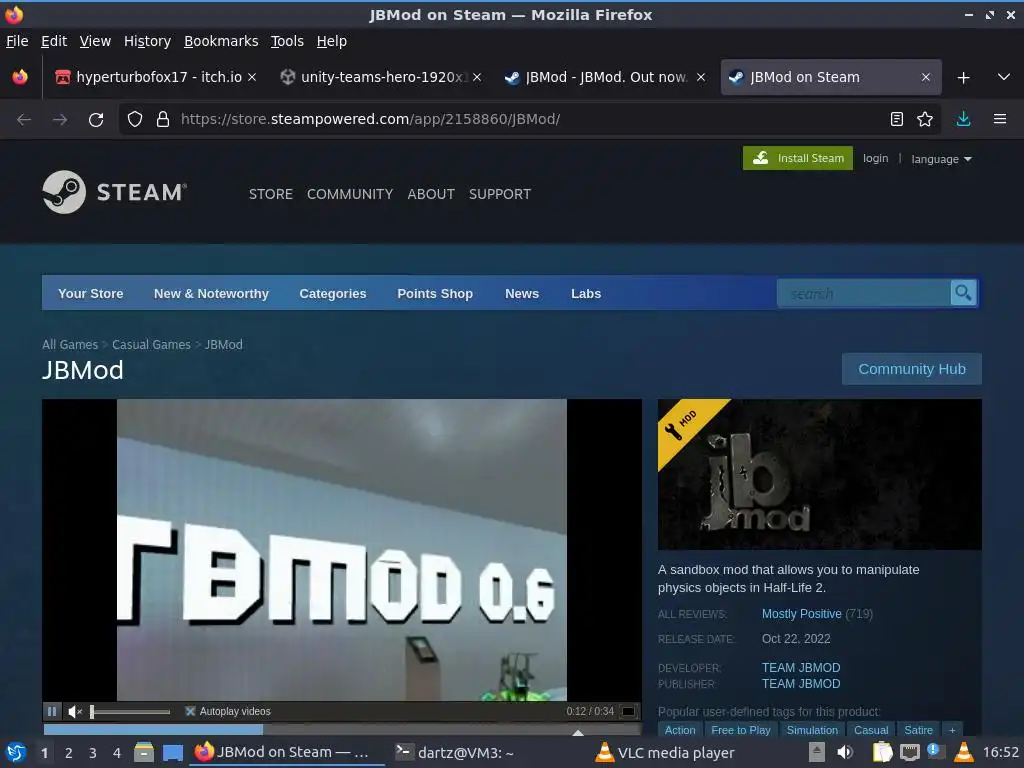Click the URL address bar
The height and width of the screenshot is (768, 1024).
tap(529, 119)
